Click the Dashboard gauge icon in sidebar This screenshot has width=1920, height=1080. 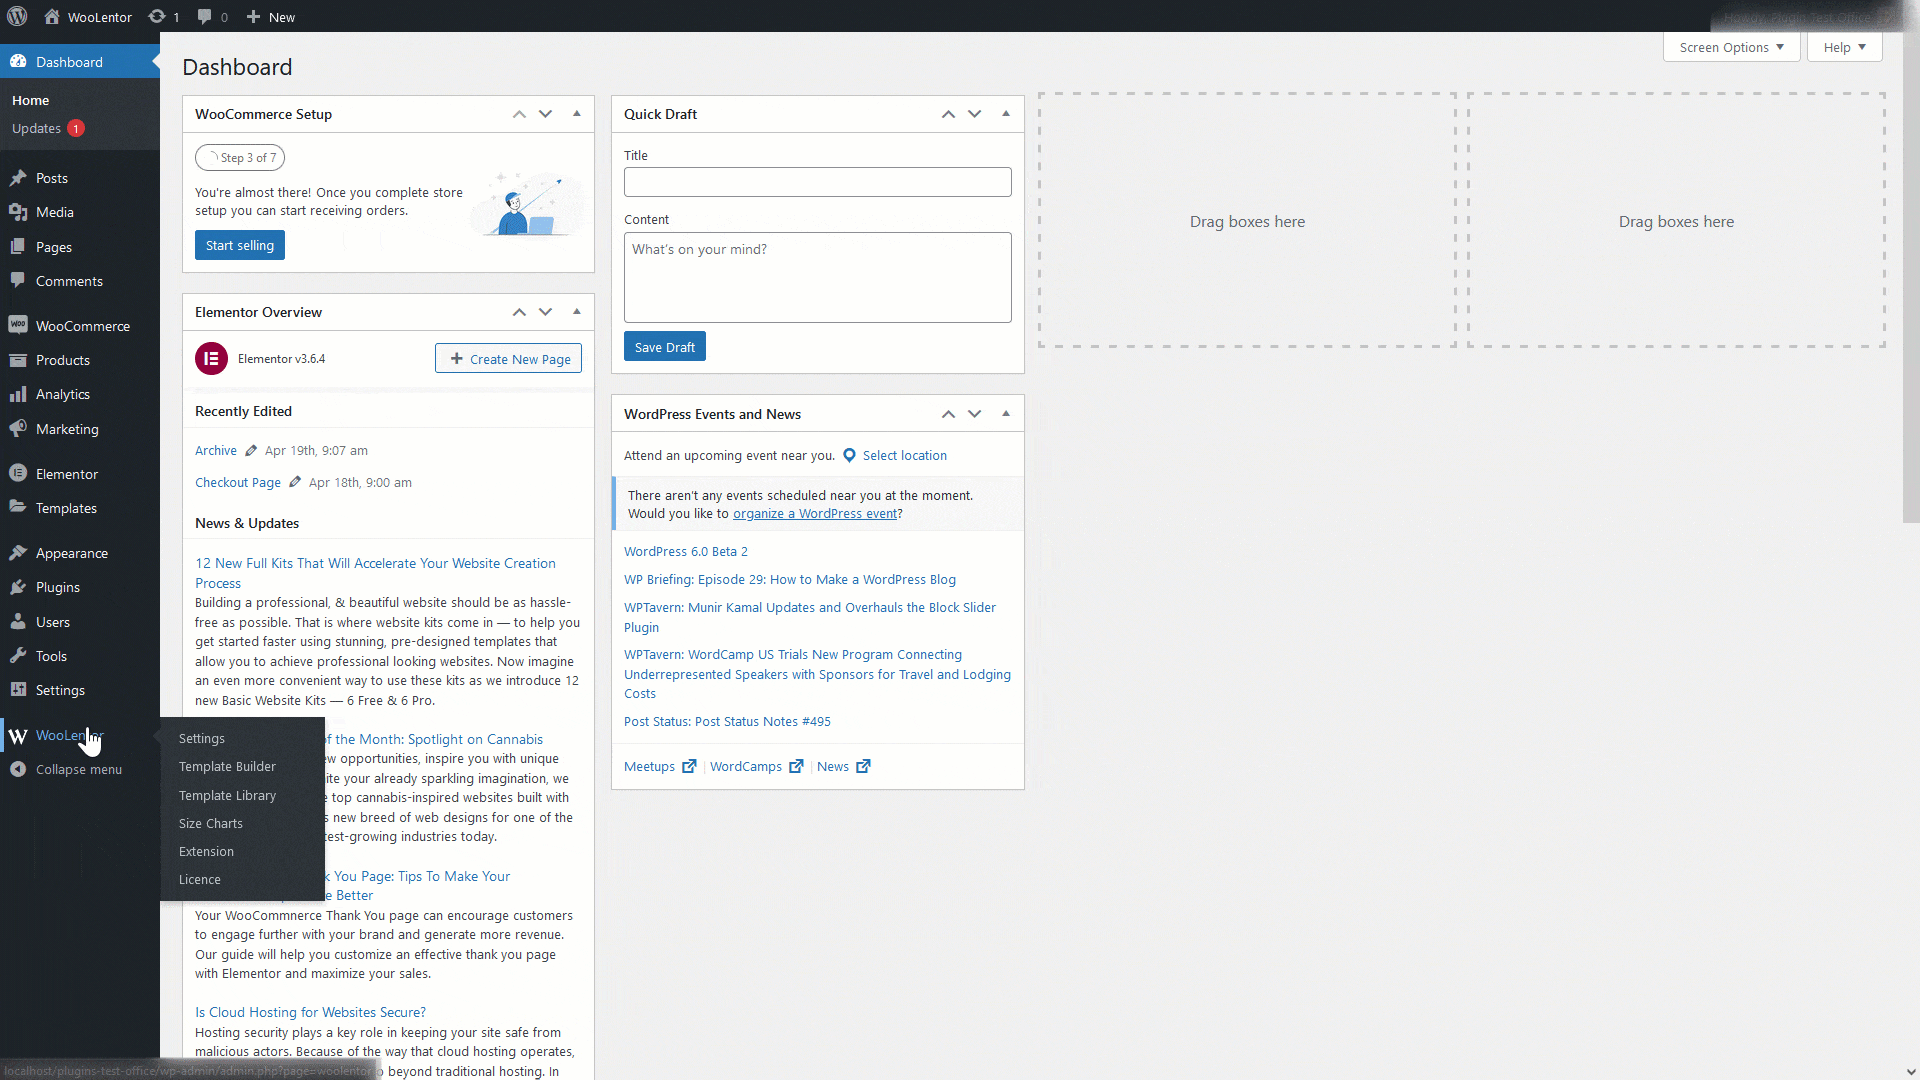pos(18,62)
